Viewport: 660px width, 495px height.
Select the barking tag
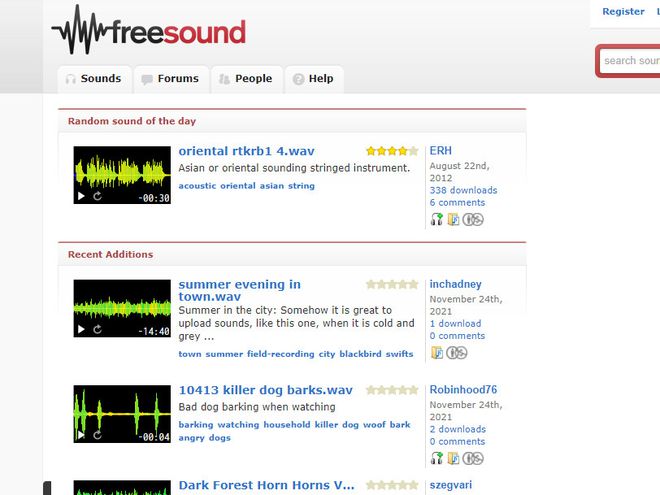(x=196, y=425)
